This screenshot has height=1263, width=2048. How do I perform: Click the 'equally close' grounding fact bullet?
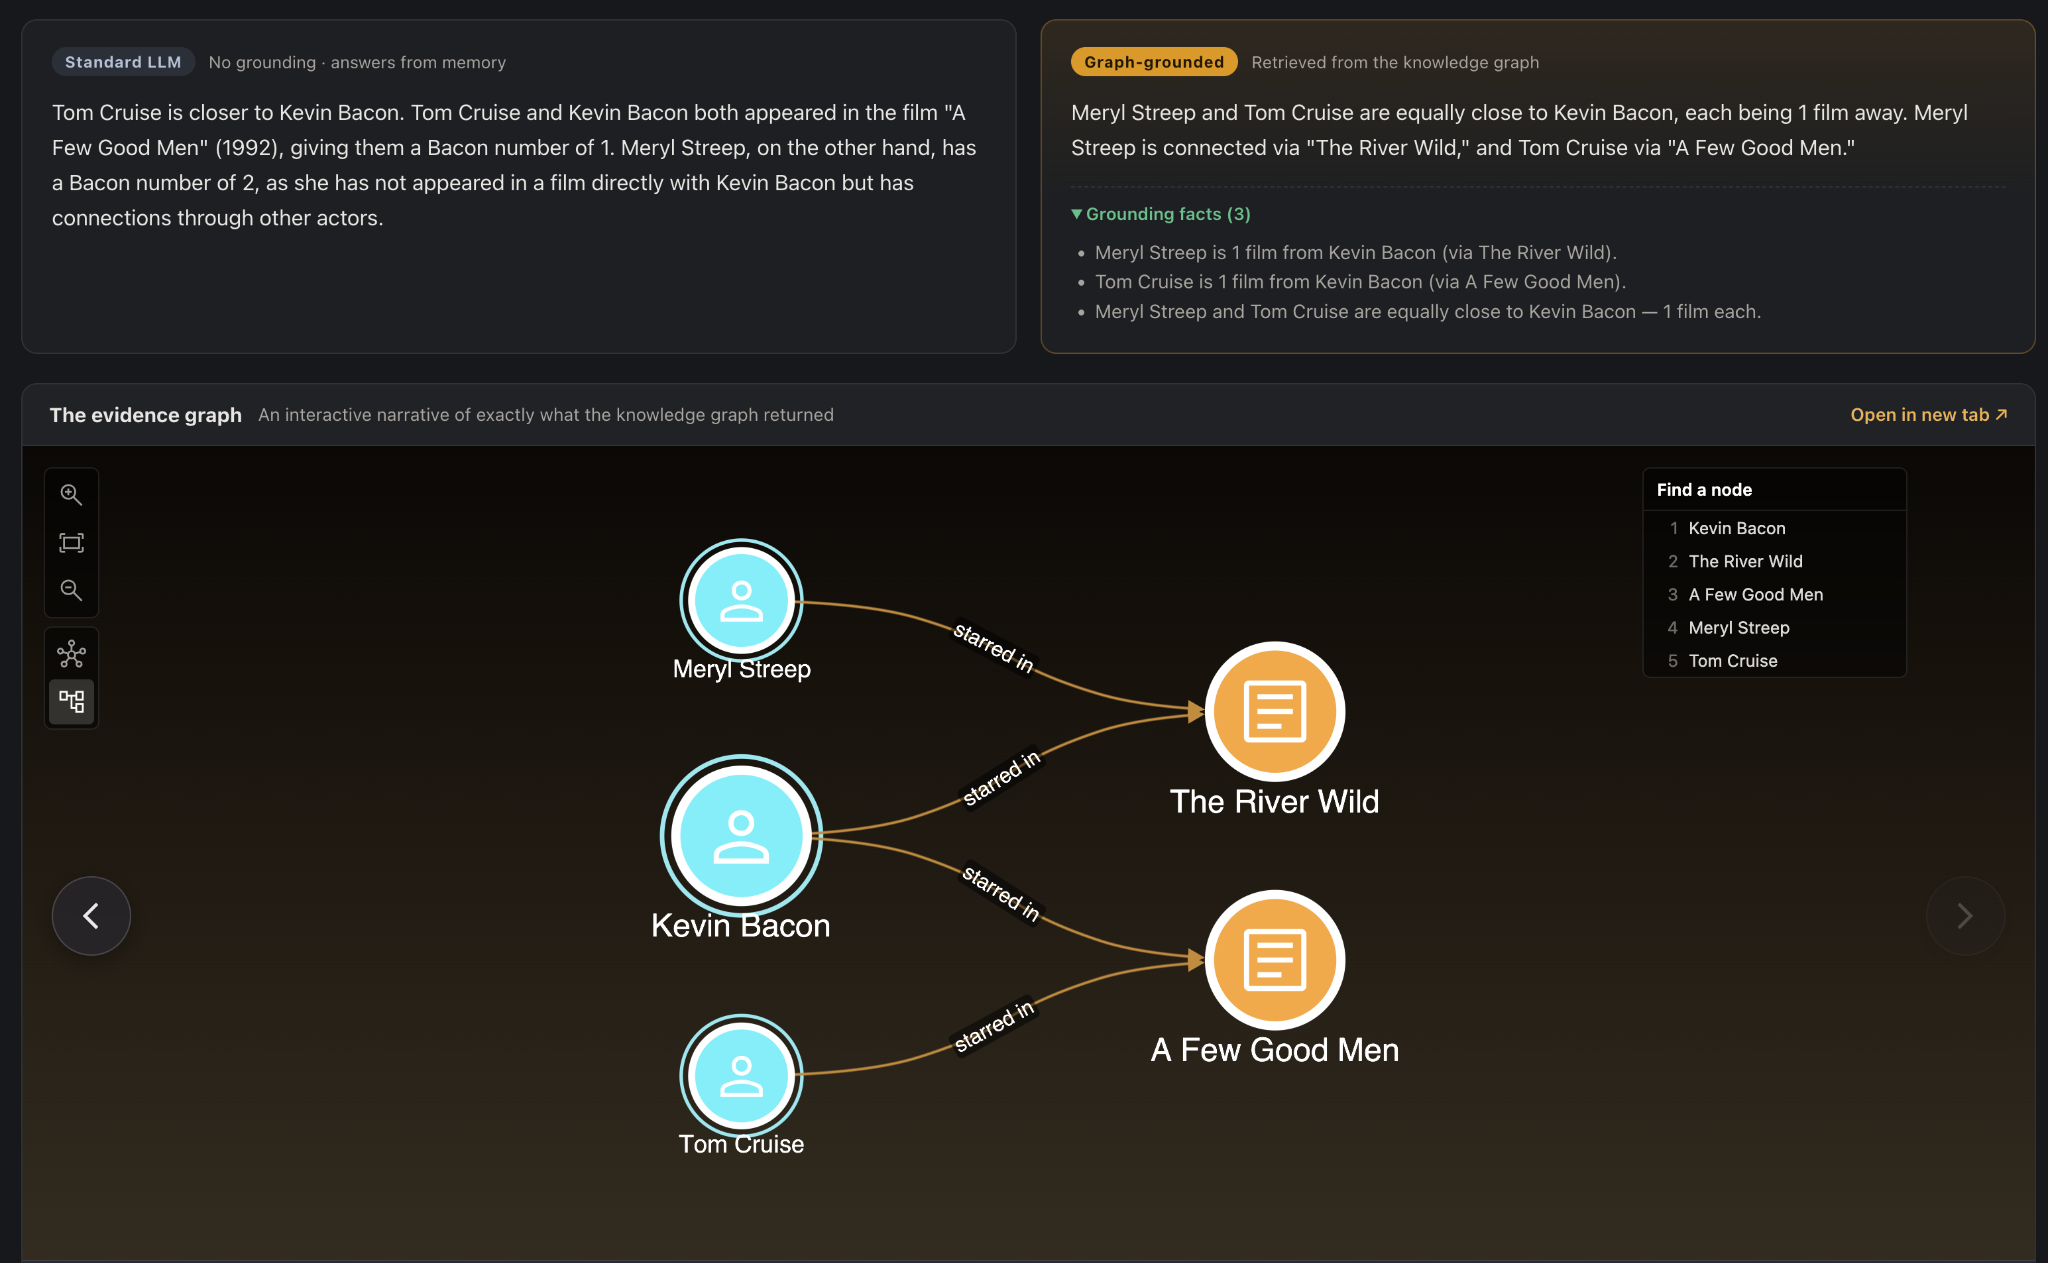(x=1428, y=312)
